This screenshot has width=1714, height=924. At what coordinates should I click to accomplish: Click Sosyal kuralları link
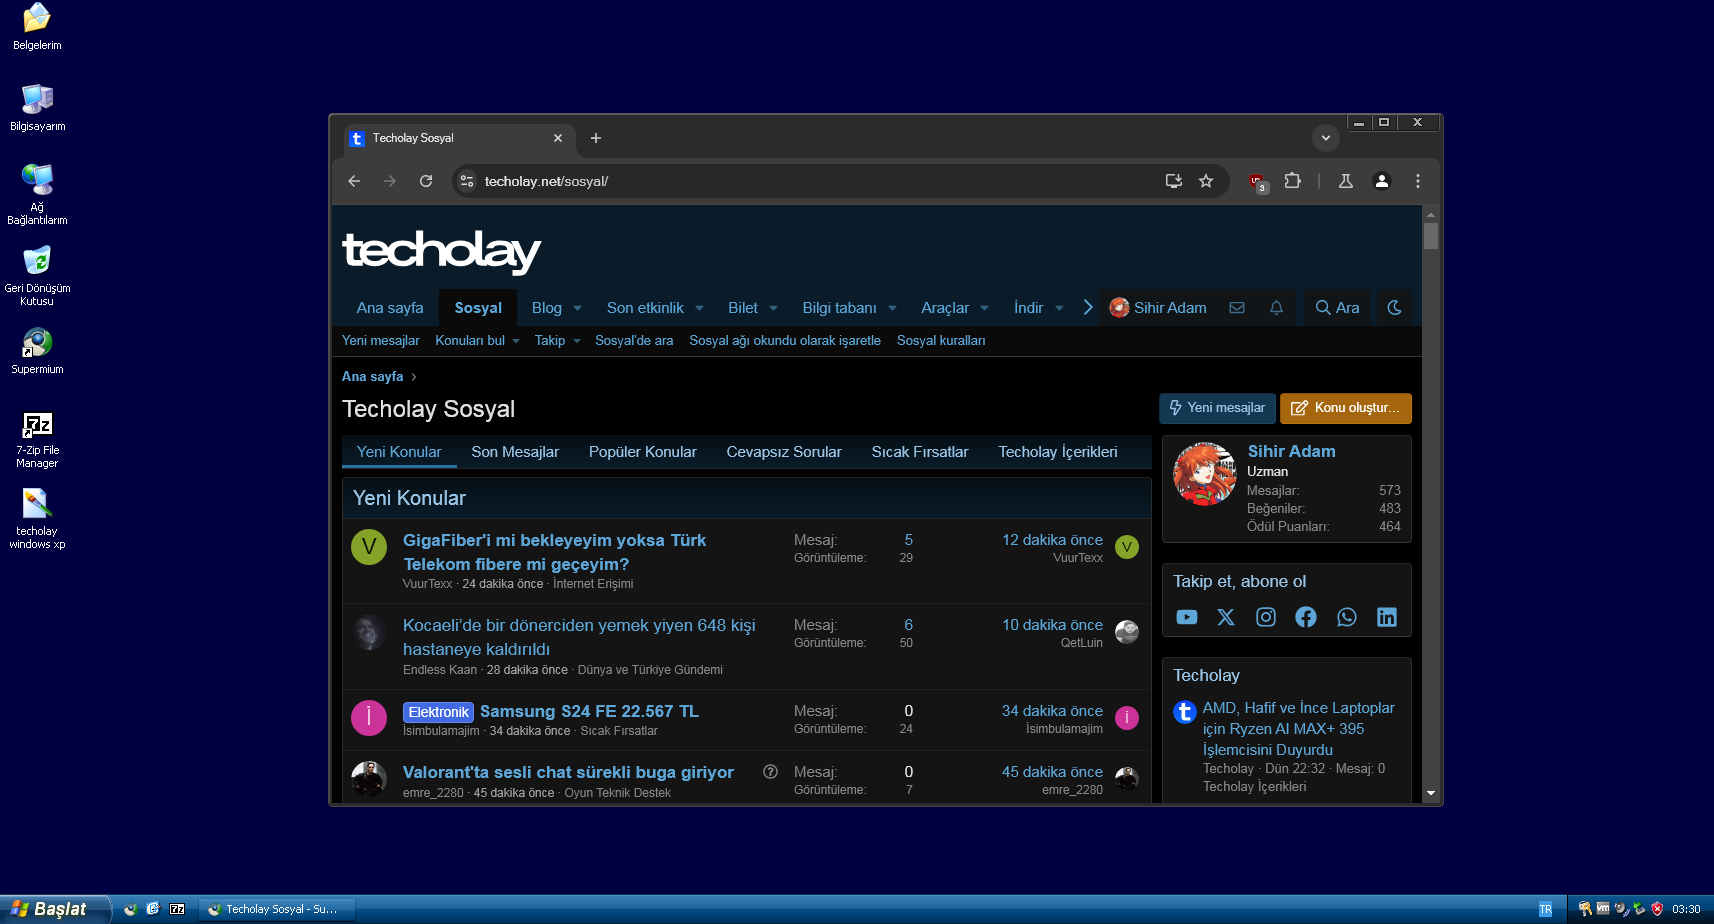point(941,341)
